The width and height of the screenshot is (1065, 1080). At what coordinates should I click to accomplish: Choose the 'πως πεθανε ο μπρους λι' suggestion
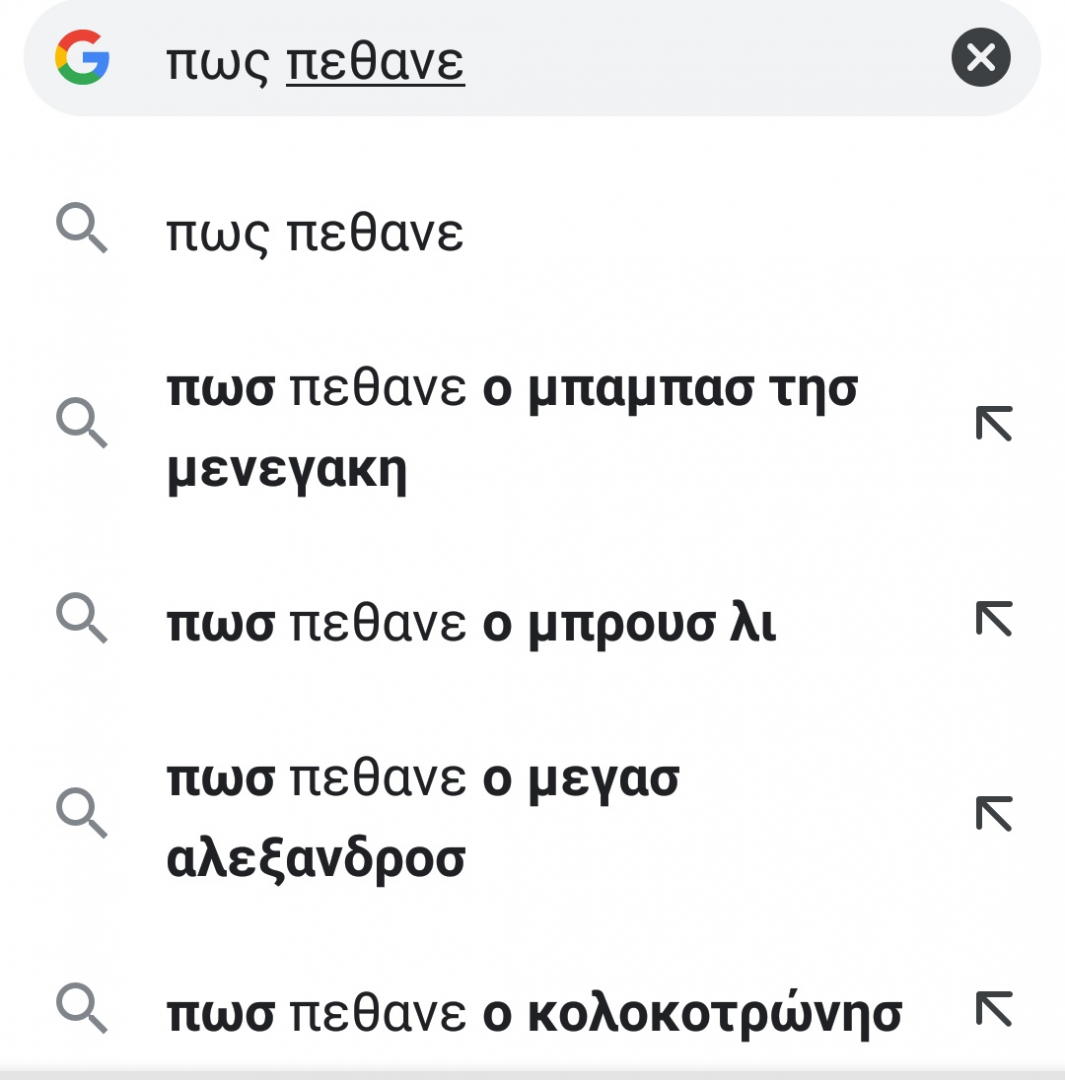click(470, 624)
